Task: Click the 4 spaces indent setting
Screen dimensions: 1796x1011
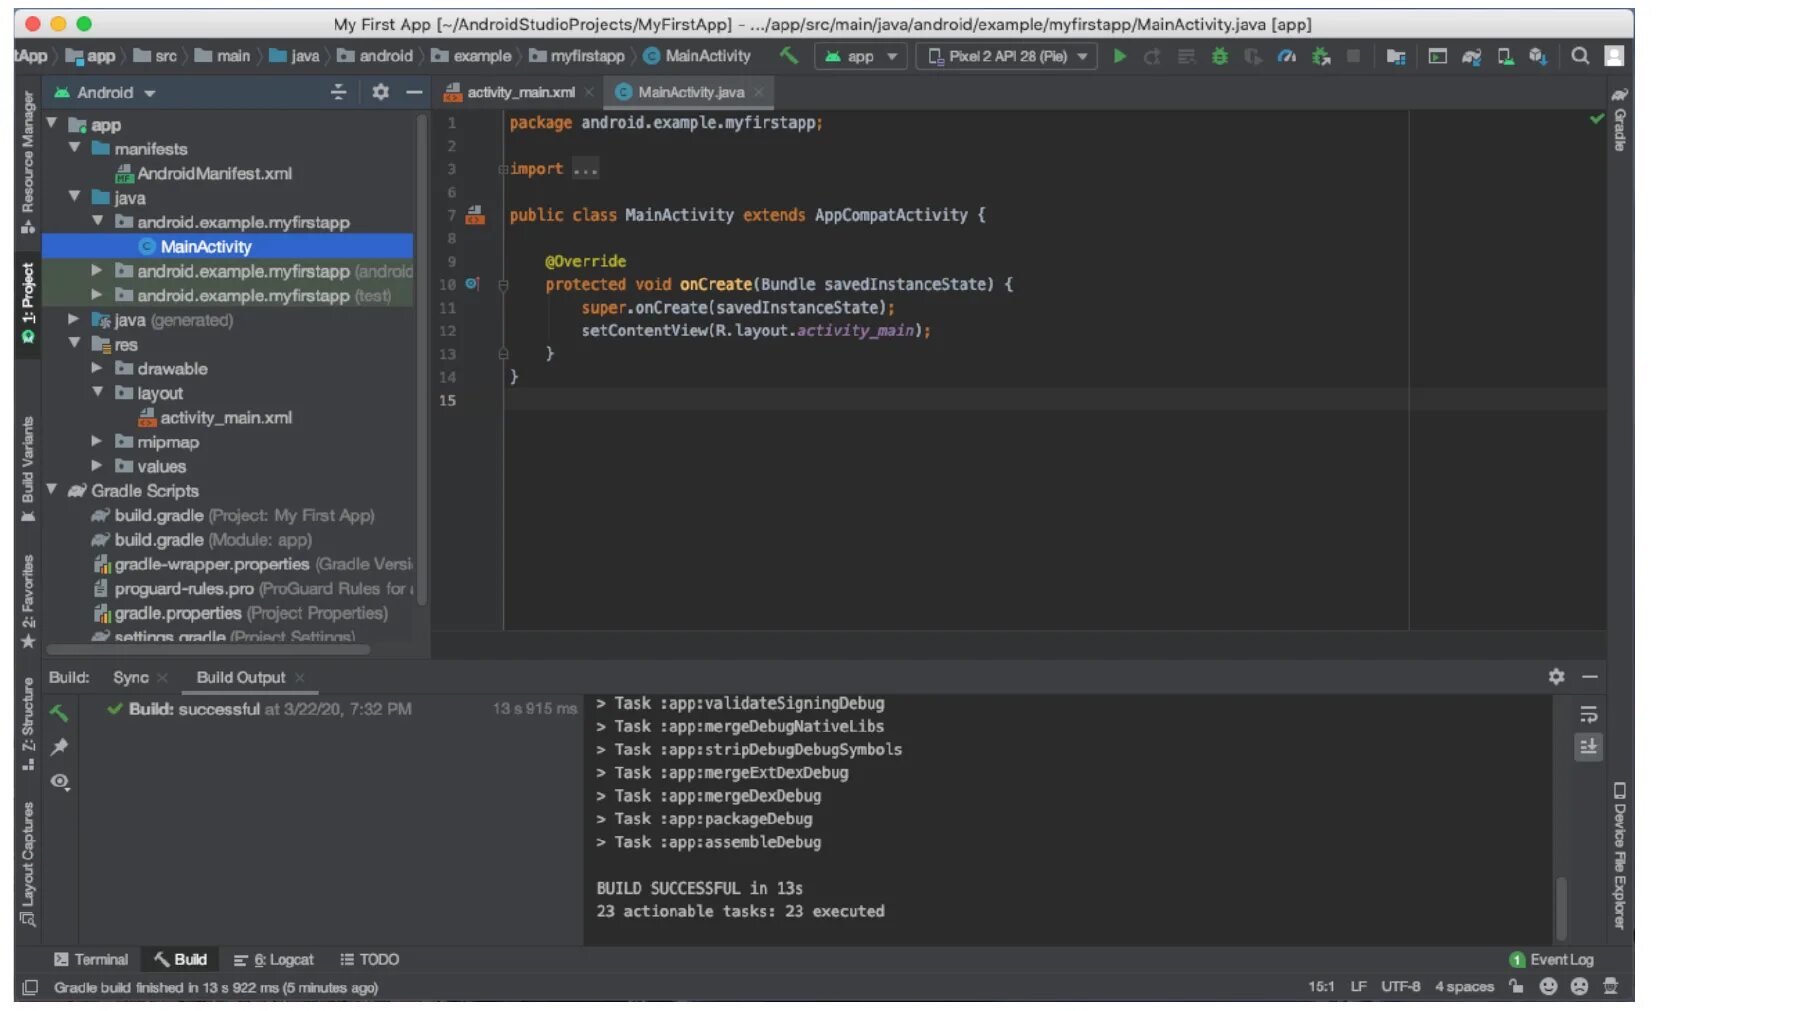Action: click(1464, 986)
